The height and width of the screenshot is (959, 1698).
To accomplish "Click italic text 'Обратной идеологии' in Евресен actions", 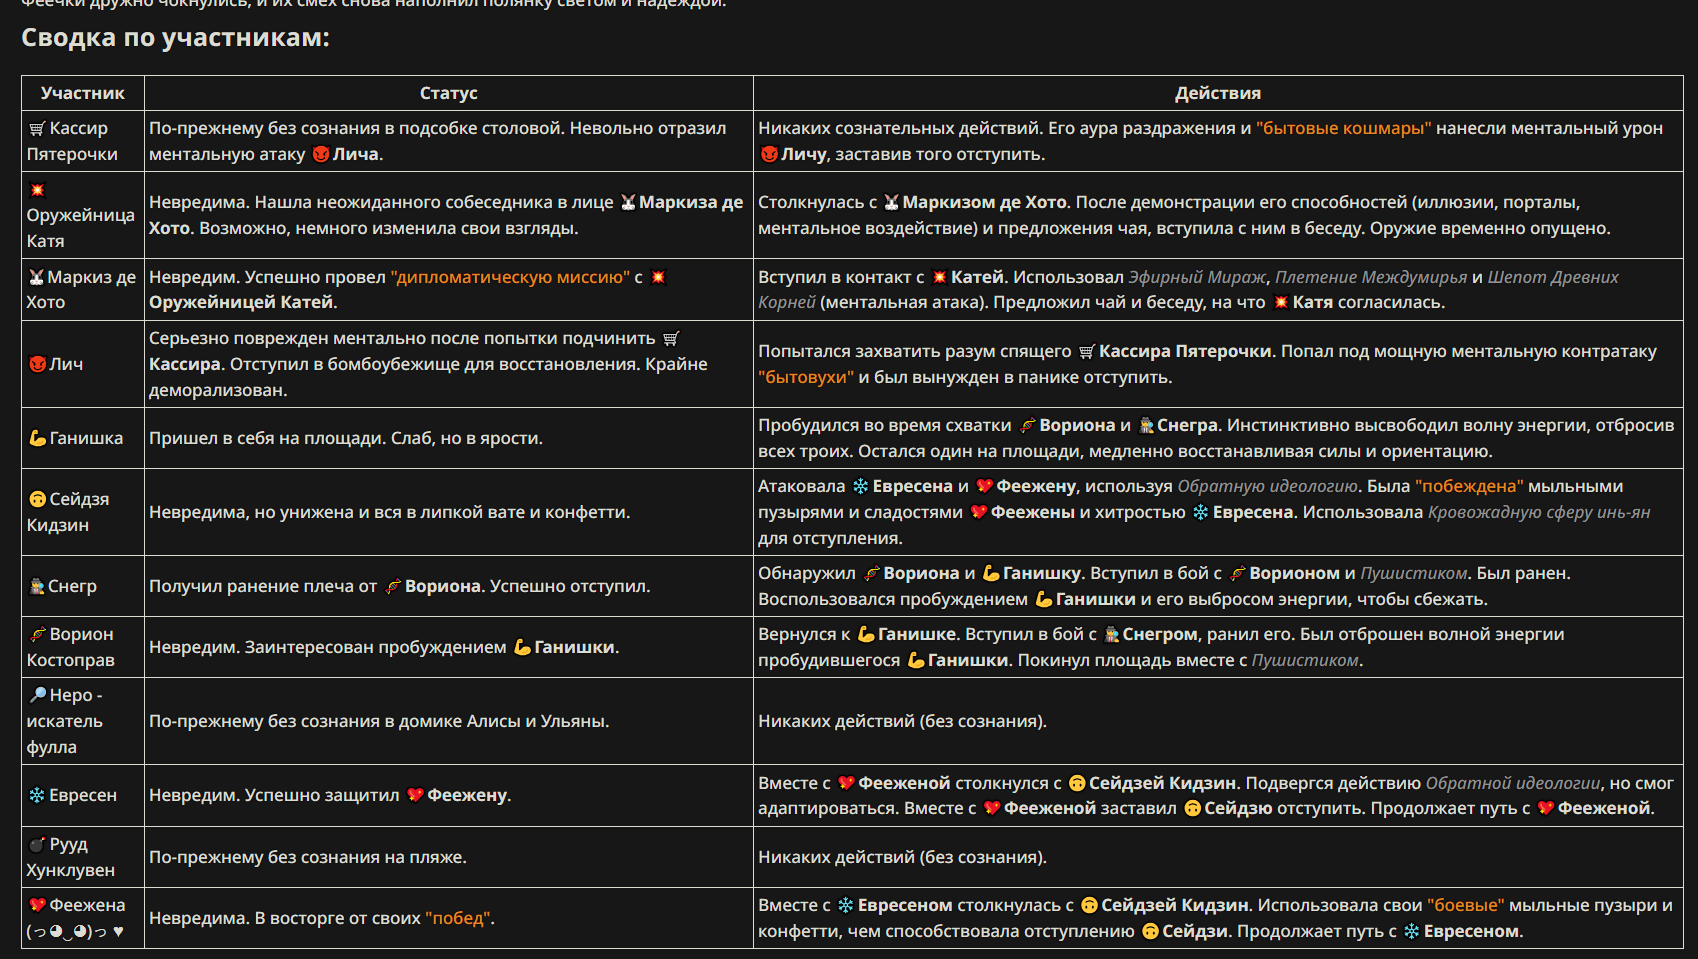I will pyautogui.click(x=1513, y=783).
